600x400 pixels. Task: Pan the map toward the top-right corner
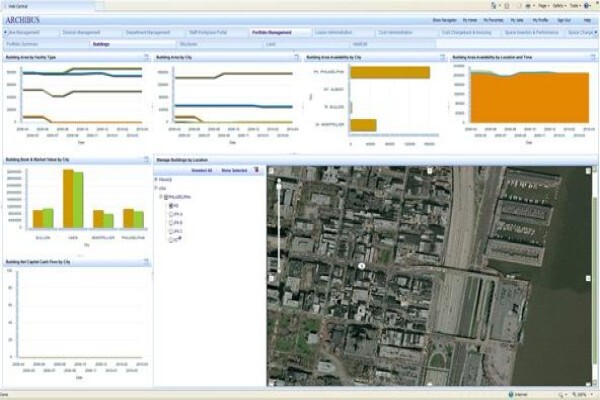(x=589, y=171)
